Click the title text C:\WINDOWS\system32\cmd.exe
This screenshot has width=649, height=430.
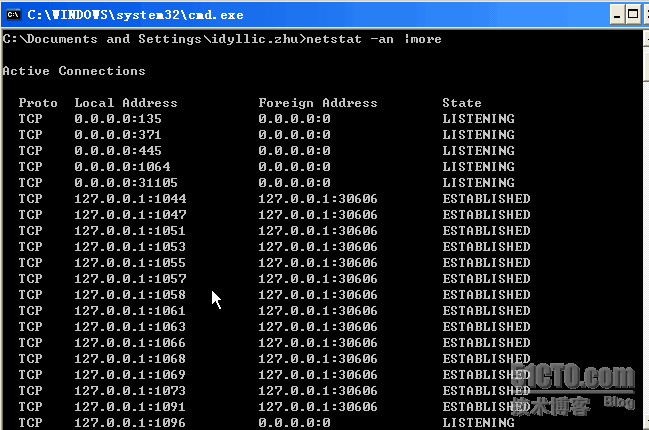tap(135, 15)
